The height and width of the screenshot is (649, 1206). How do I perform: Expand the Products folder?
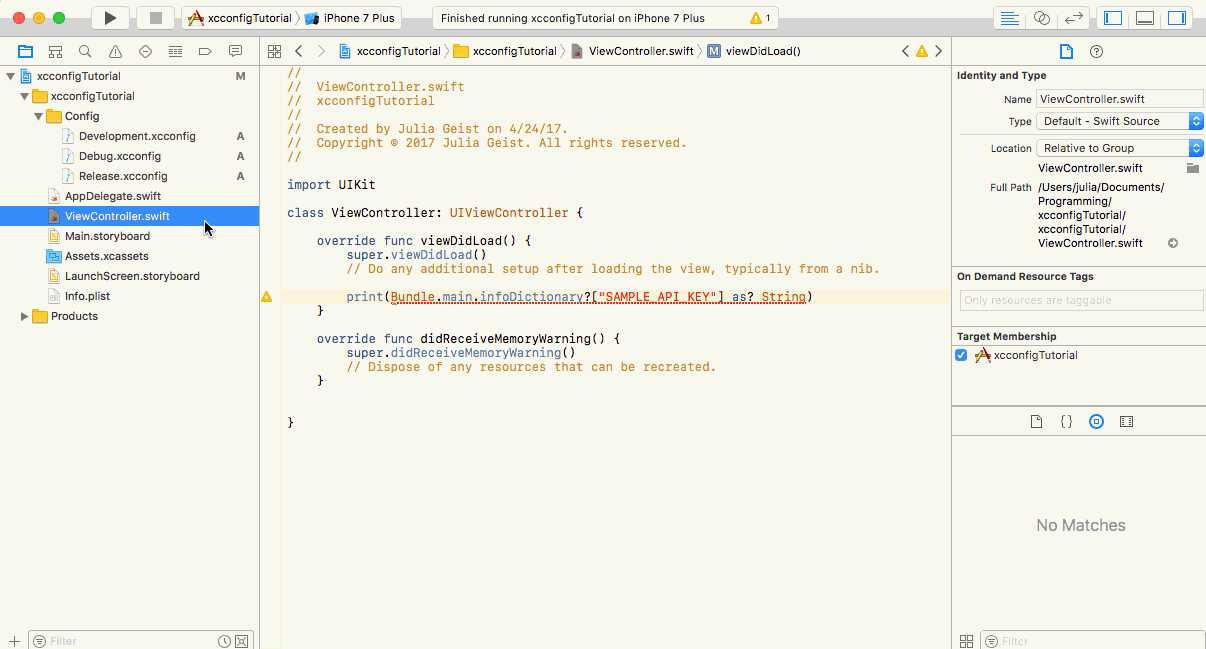click(25, 316)
